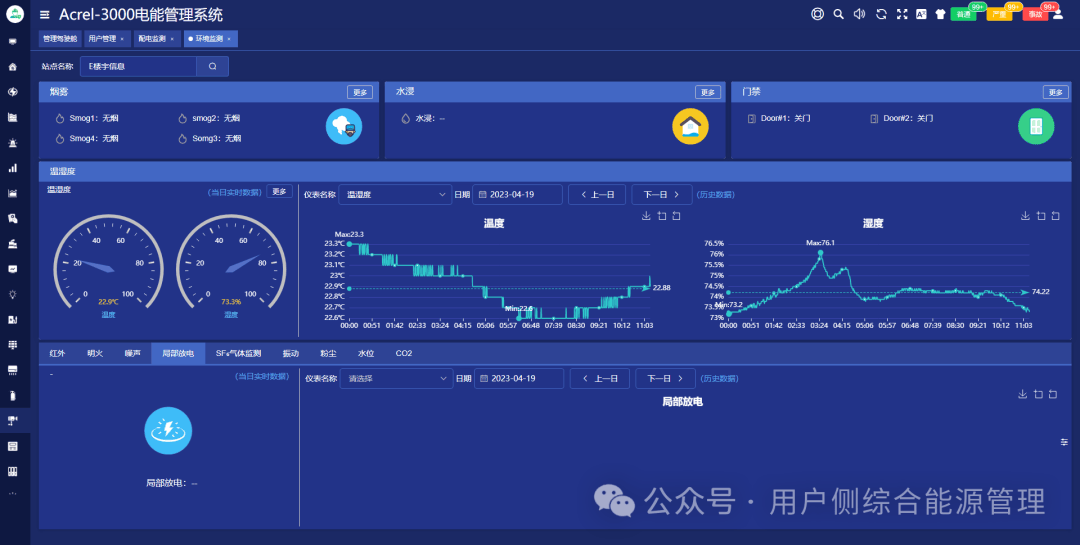The height and width of the screenshot is (545, 1080).
Task: Click 更多 in the 门禁 panel
Action: pyautogui.click(x=1056, y=92)
